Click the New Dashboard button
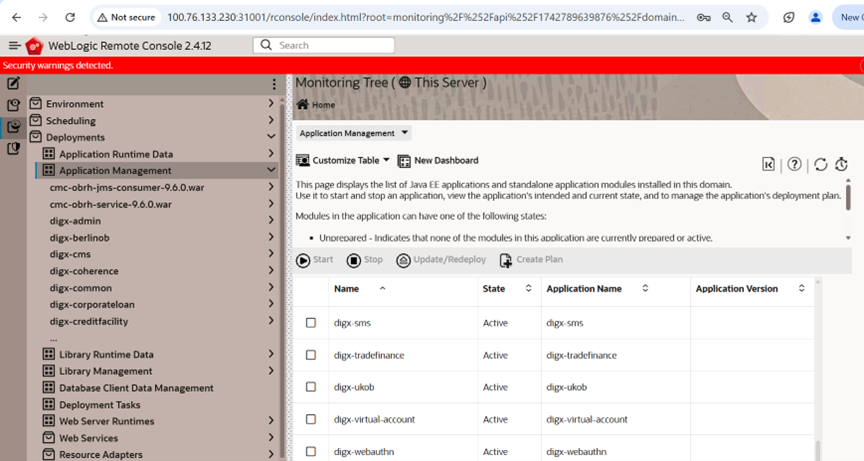The height and width of the screenshot is (461, 864). pos(438,160)
